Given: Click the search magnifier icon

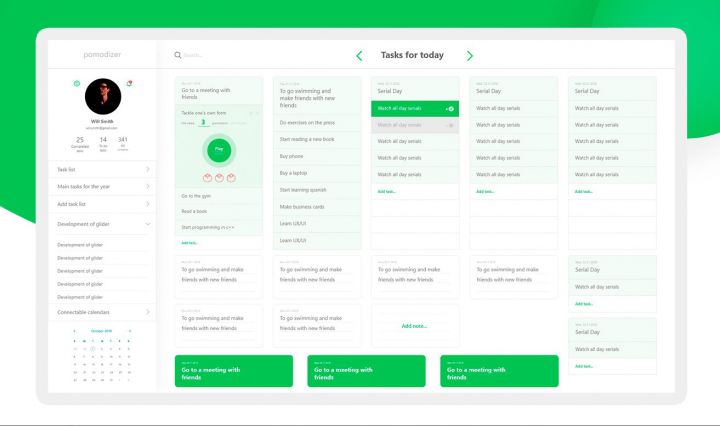Looking at the screenshot, I should point(177,55).
